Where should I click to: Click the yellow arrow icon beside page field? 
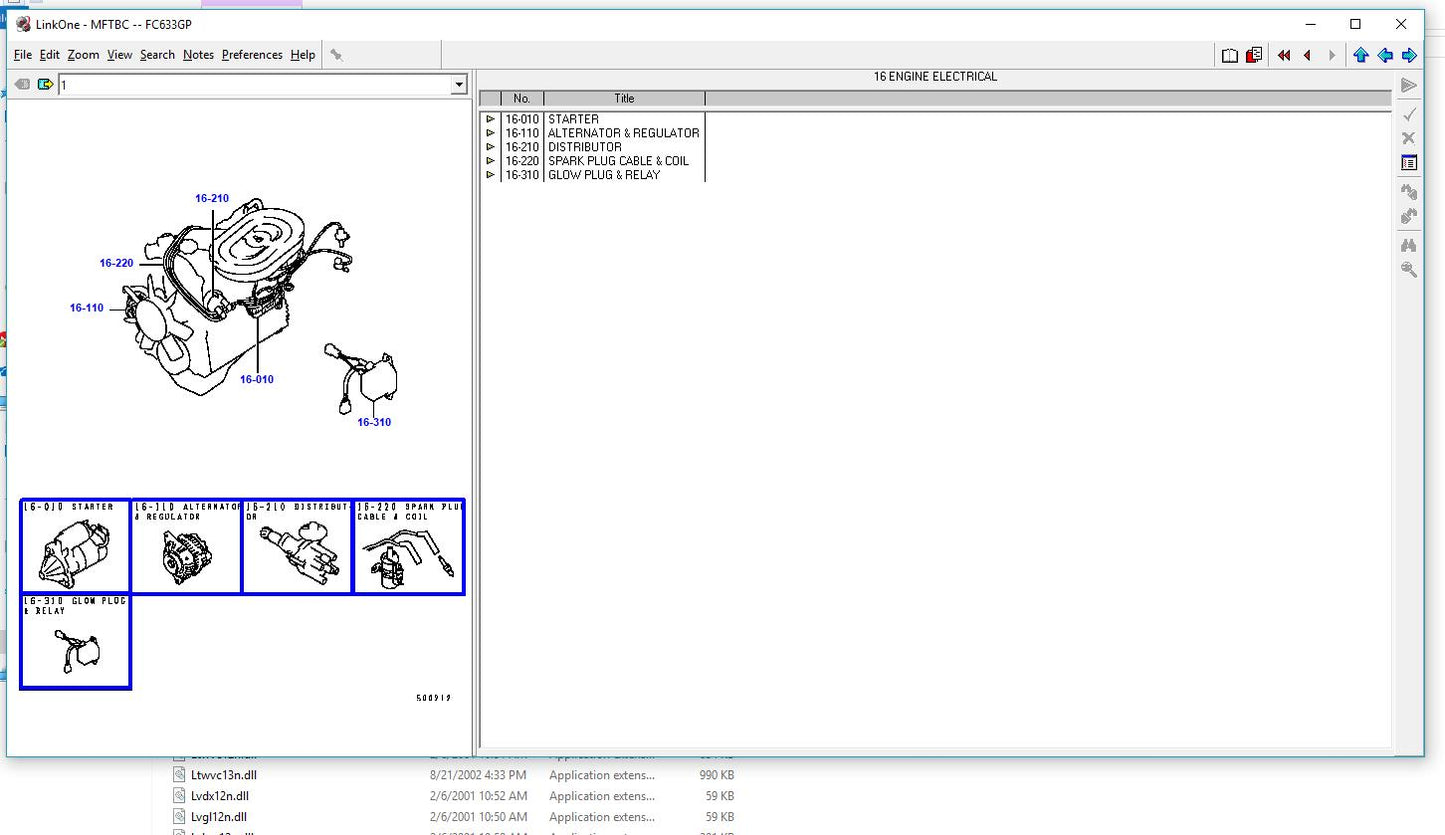tap(45, 85)
